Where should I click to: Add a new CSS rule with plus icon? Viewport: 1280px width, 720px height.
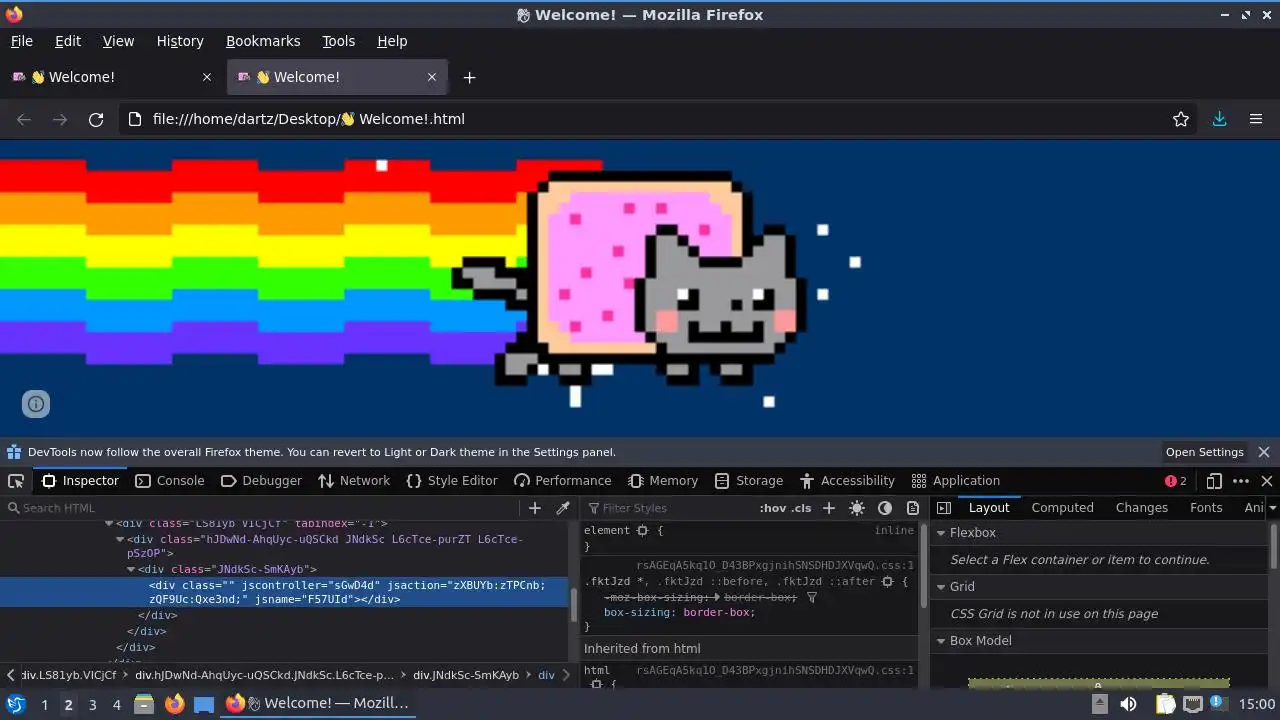pyautogui.click(x=828, y=508)
